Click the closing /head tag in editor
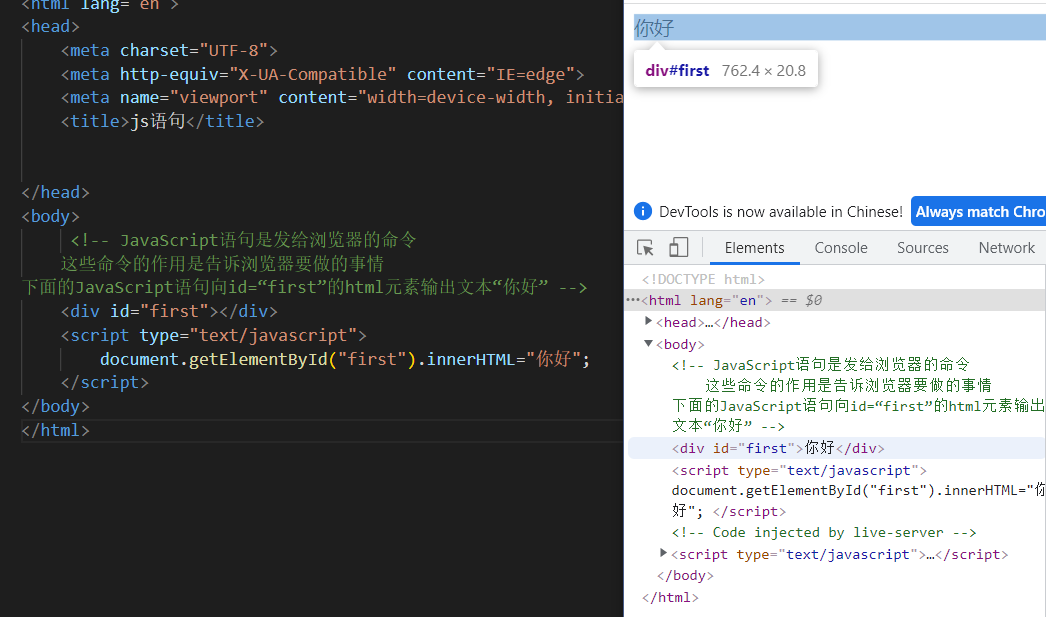Image resolution: width=1046 pixels, height=617 pixels. pyautogui.click(x=55, y=192)
